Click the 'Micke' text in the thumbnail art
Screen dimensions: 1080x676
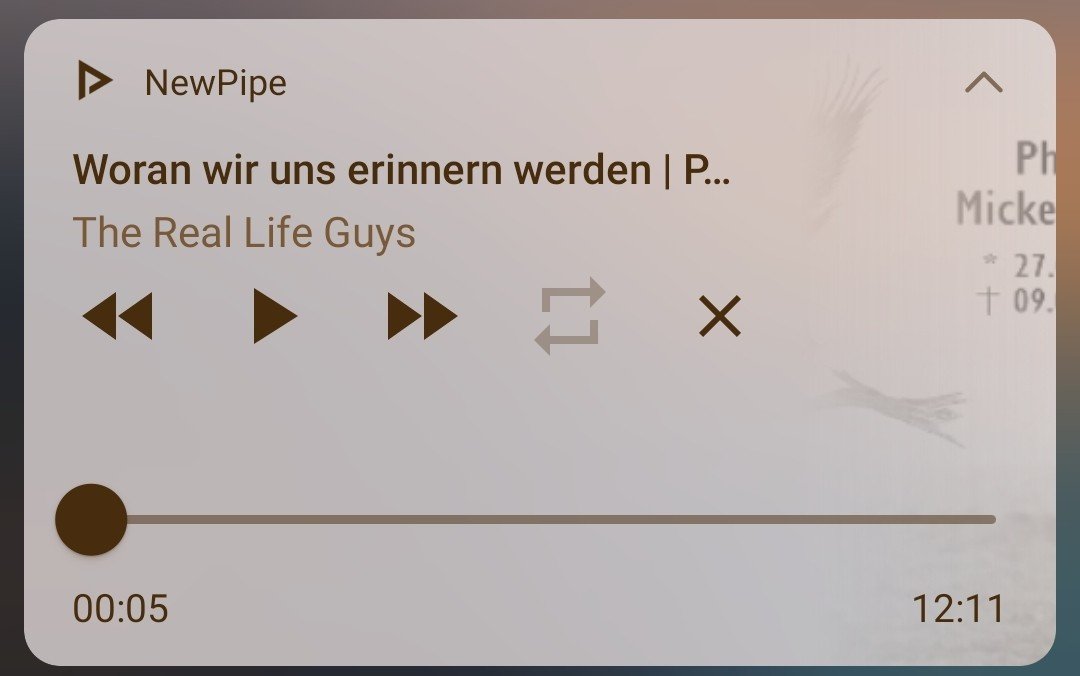tap(1006, 208)
